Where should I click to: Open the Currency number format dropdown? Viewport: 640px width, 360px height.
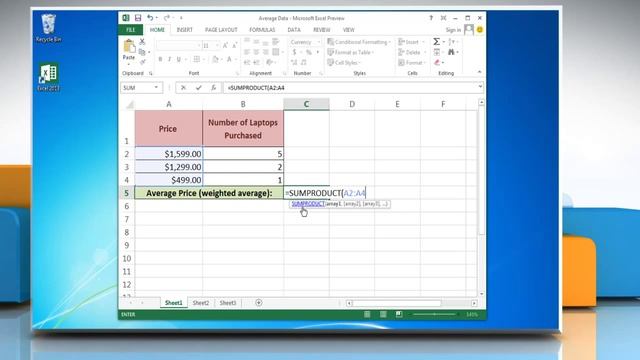(319, 42)
